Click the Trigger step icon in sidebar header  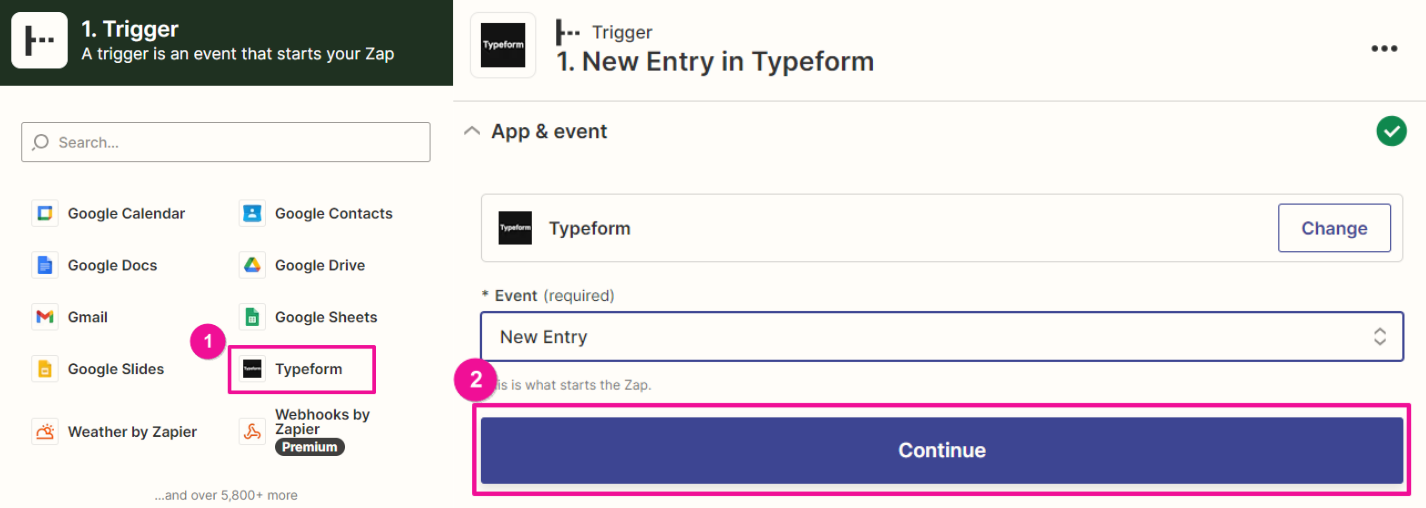(x=40, y=41)
